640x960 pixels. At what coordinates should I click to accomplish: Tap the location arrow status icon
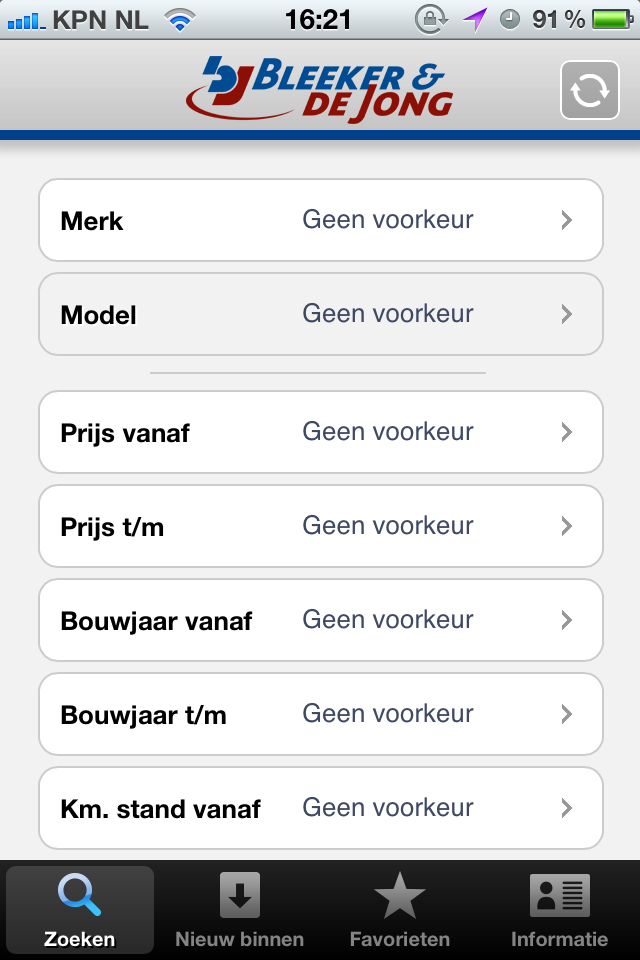pyautogui.click(x=474, y=19)
